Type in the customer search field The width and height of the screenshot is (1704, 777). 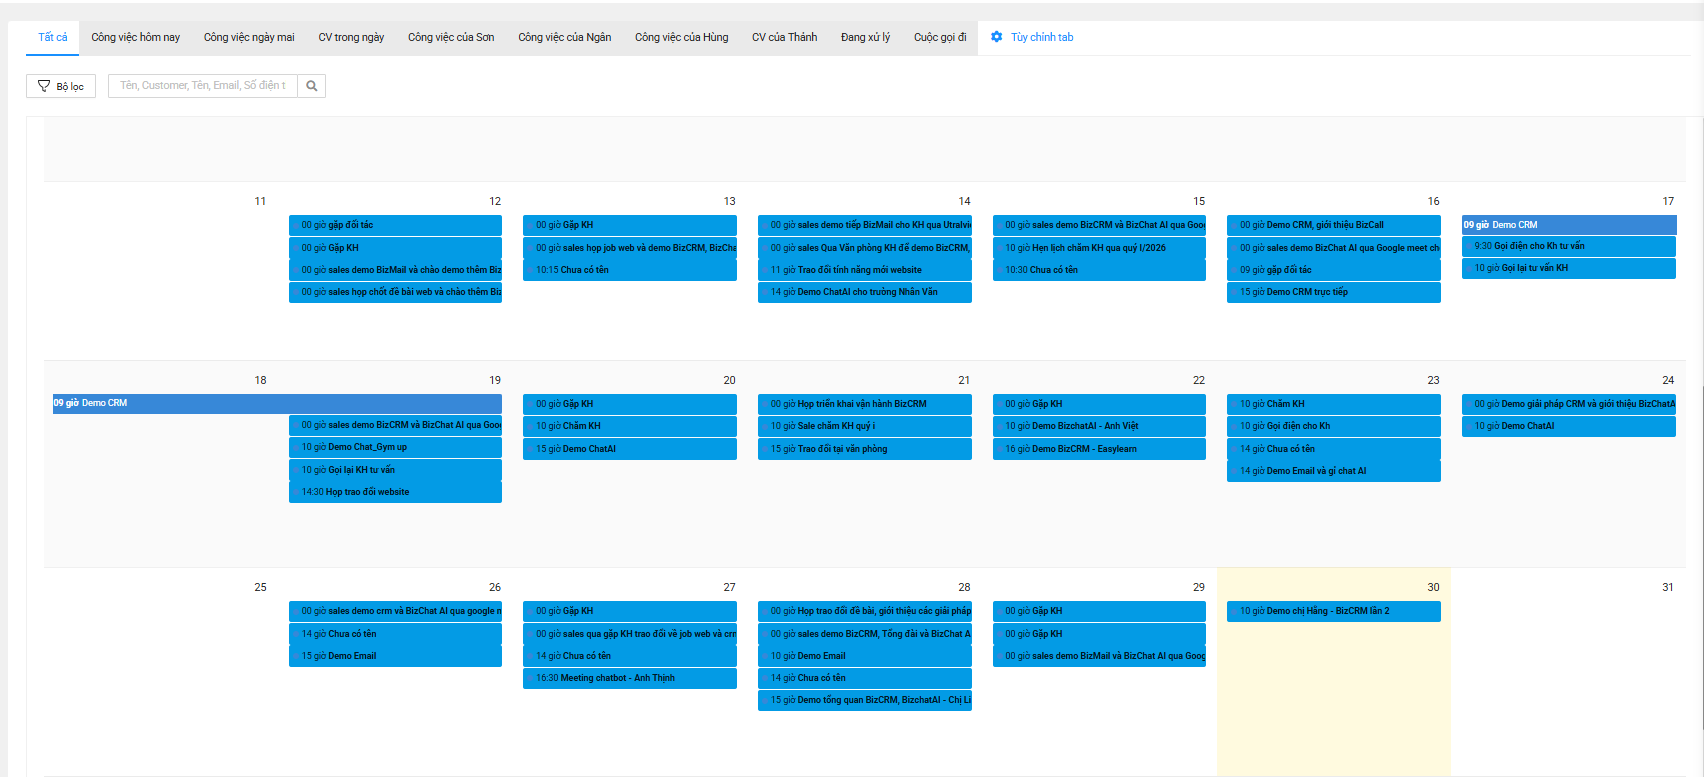click(203, 86)
